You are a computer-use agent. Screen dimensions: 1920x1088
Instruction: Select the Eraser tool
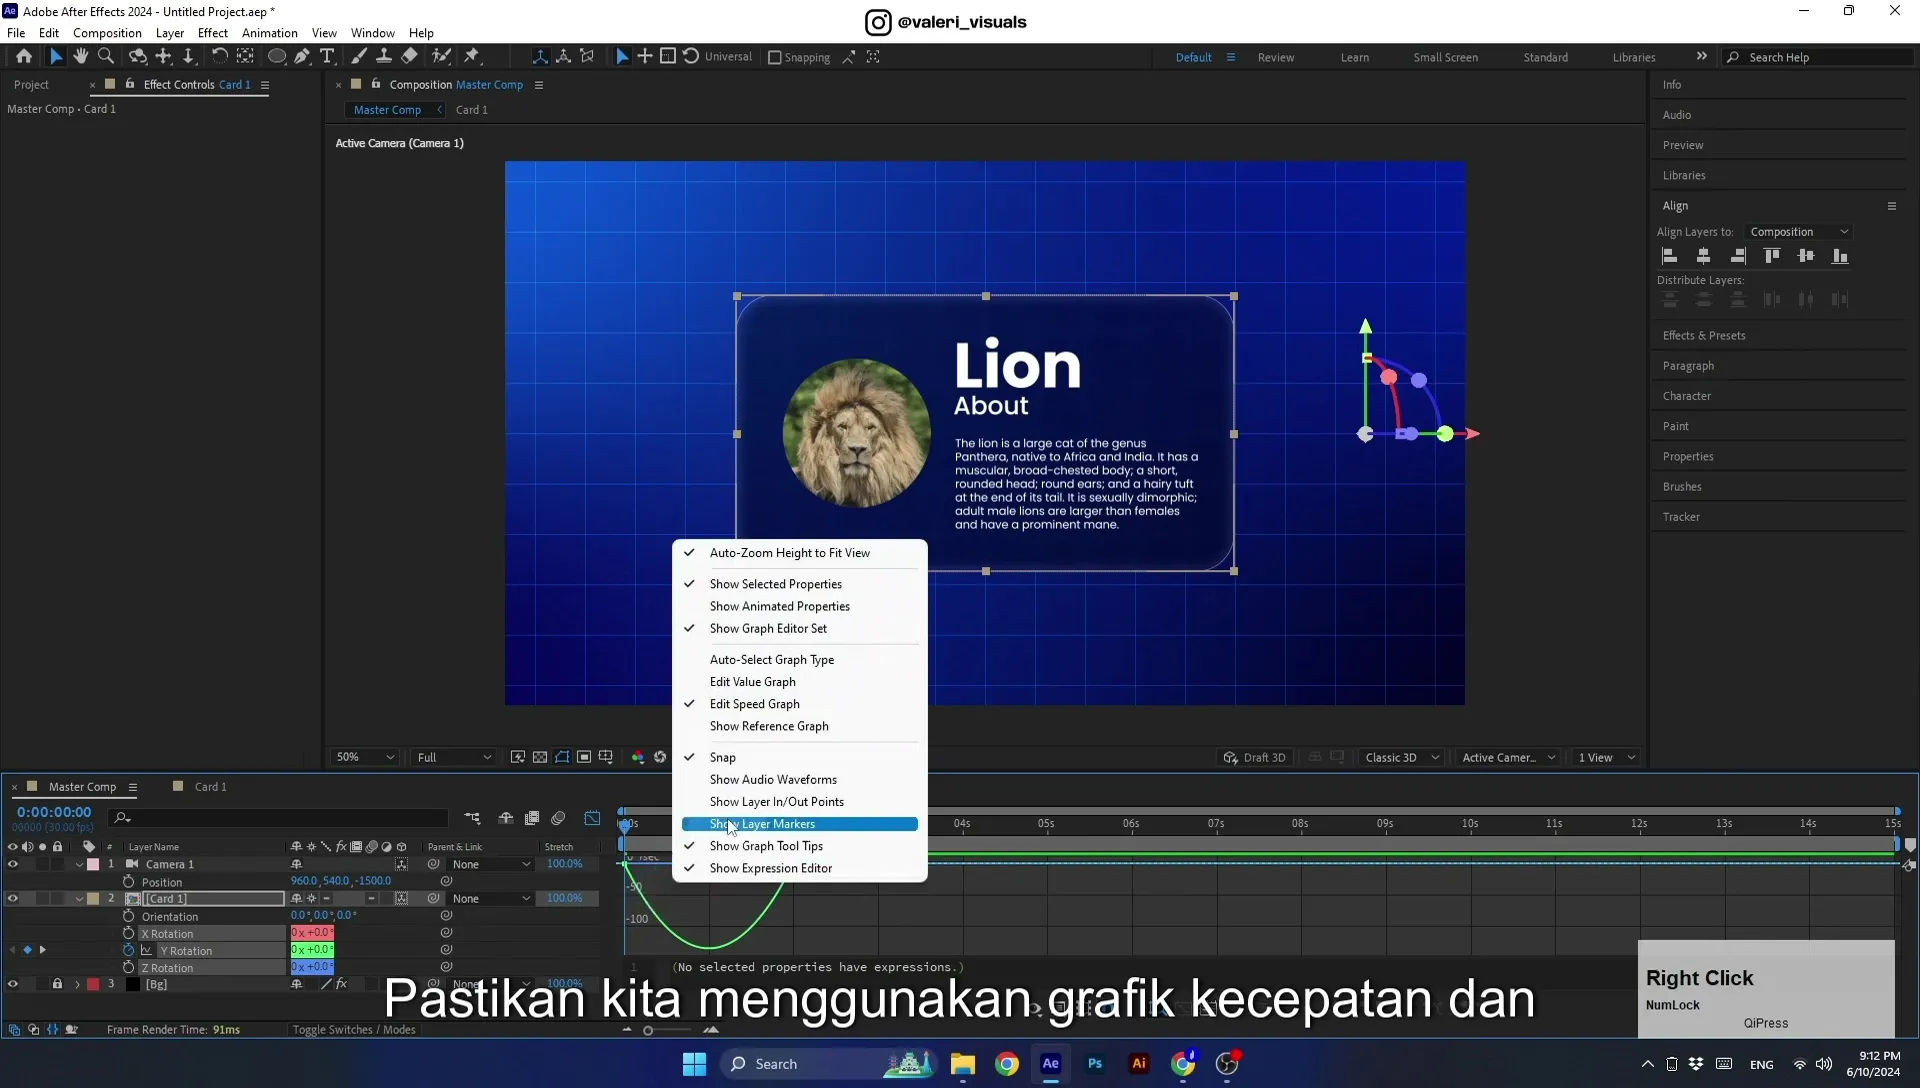[x=410, y=57]
